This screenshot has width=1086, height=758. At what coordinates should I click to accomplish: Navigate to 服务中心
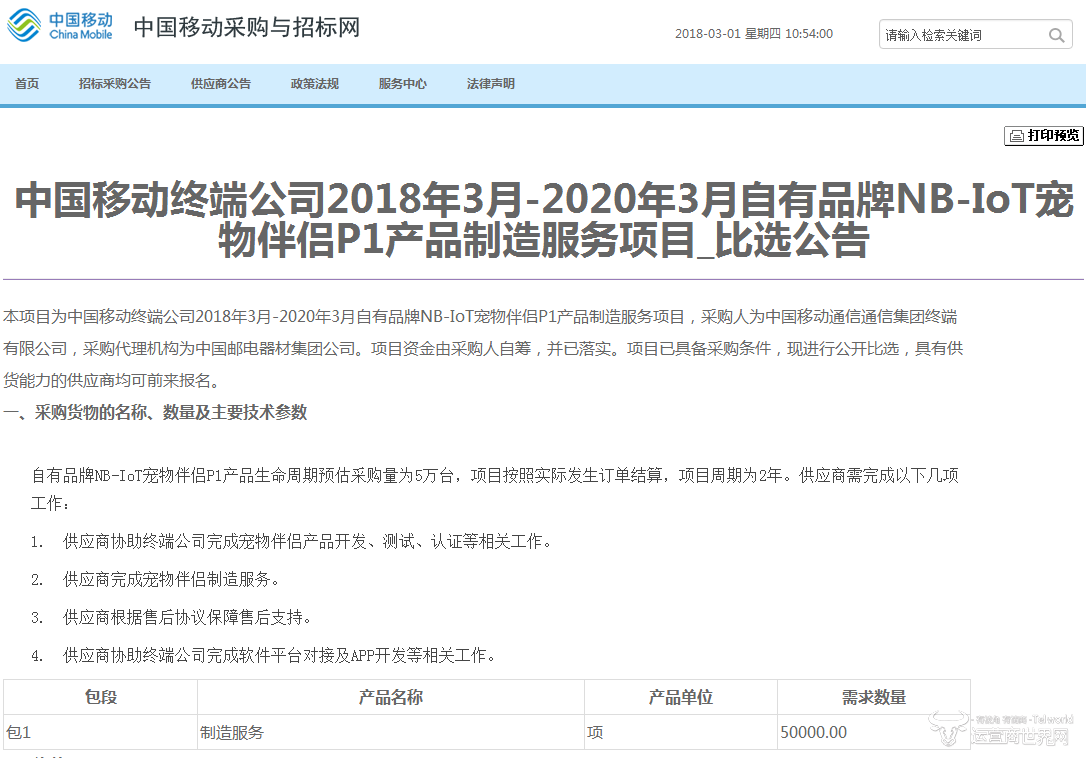(x=403, y=84)
